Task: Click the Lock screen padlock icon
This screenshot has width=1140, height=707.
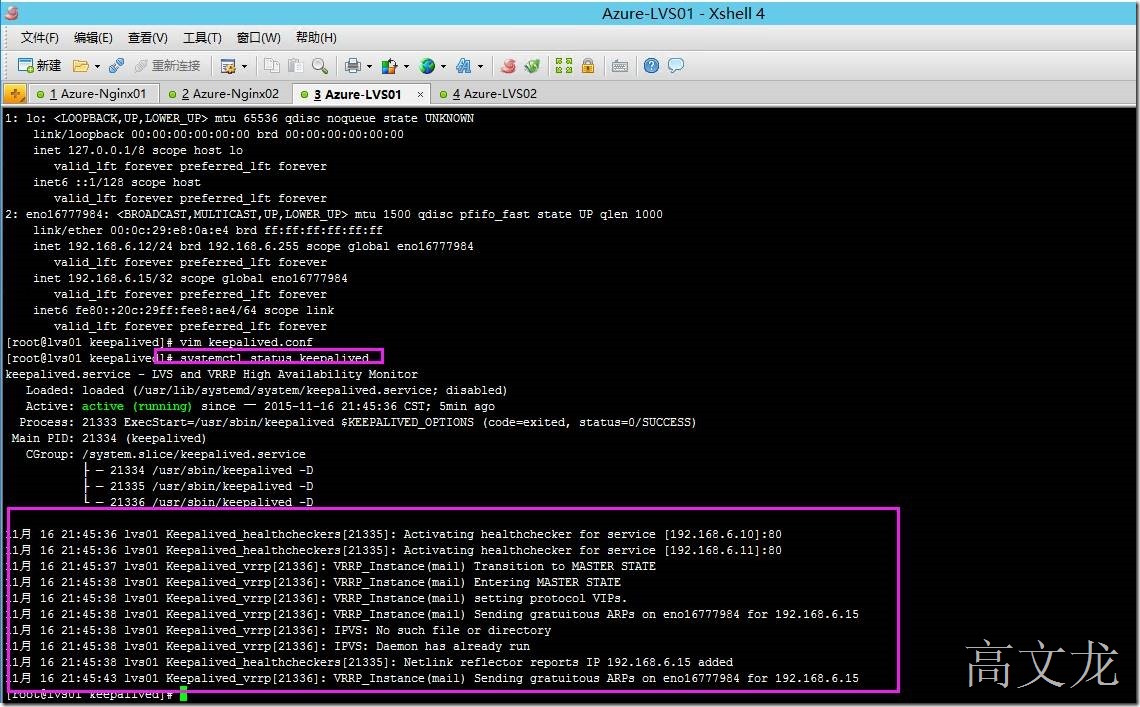Action: 587,65
